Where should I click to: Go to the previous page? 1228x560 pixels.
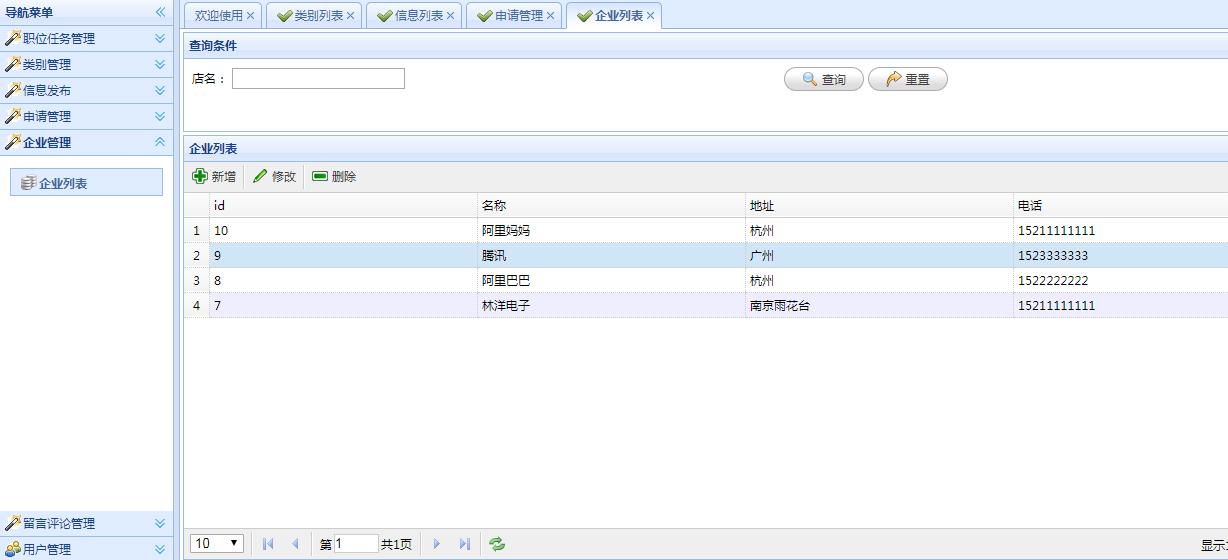[x=295, y=544]
